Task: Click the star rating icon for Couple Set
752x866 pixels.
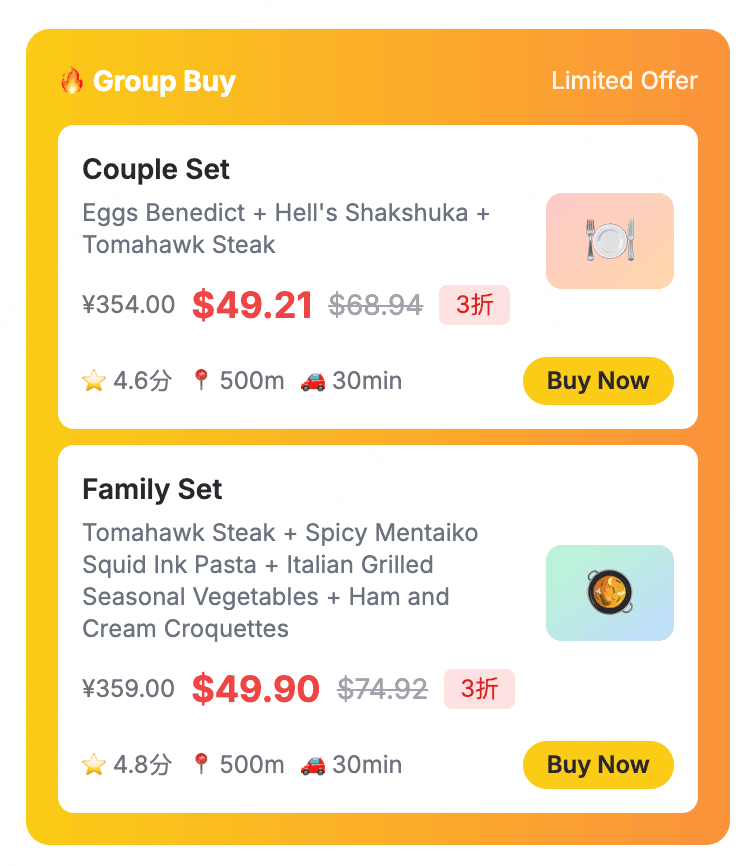Action: (94, 381)
